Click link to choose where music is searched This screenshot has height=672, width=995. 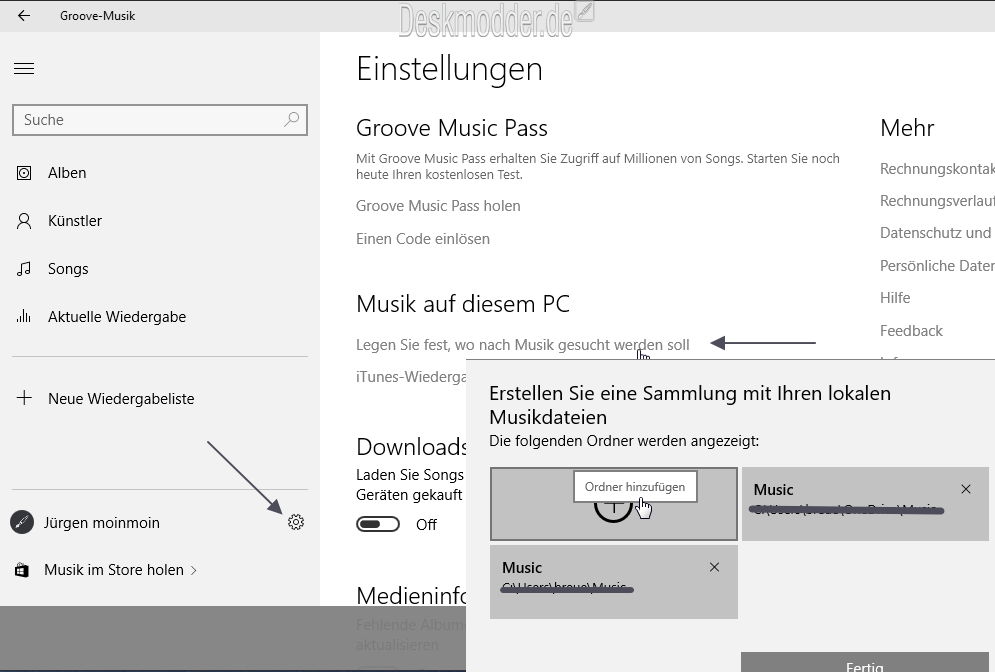(x=522, y=345)
